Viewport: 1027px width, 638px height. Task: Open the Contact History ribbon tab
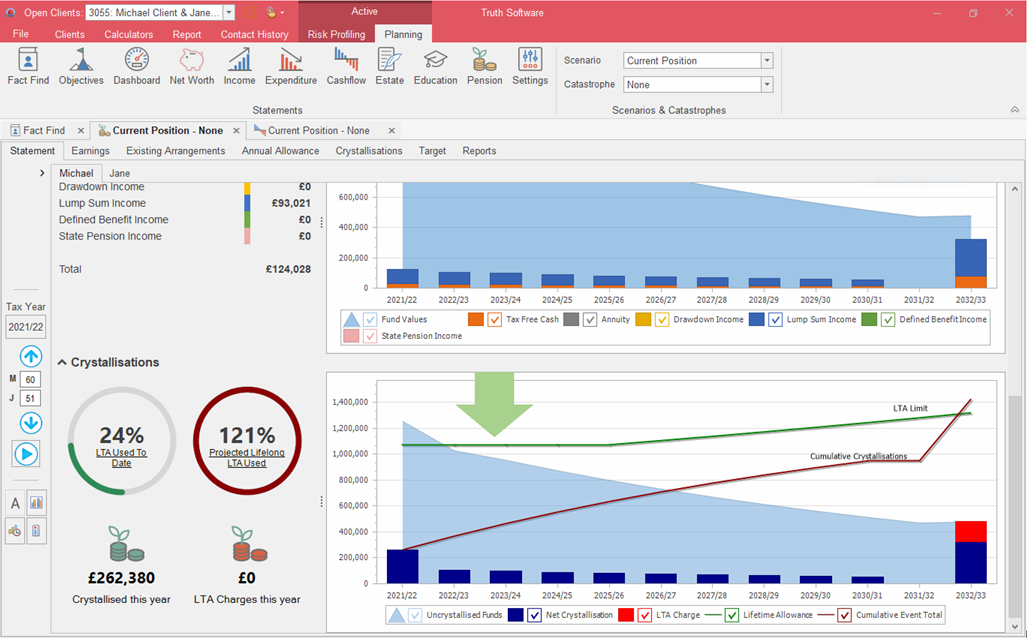[254, 34]
